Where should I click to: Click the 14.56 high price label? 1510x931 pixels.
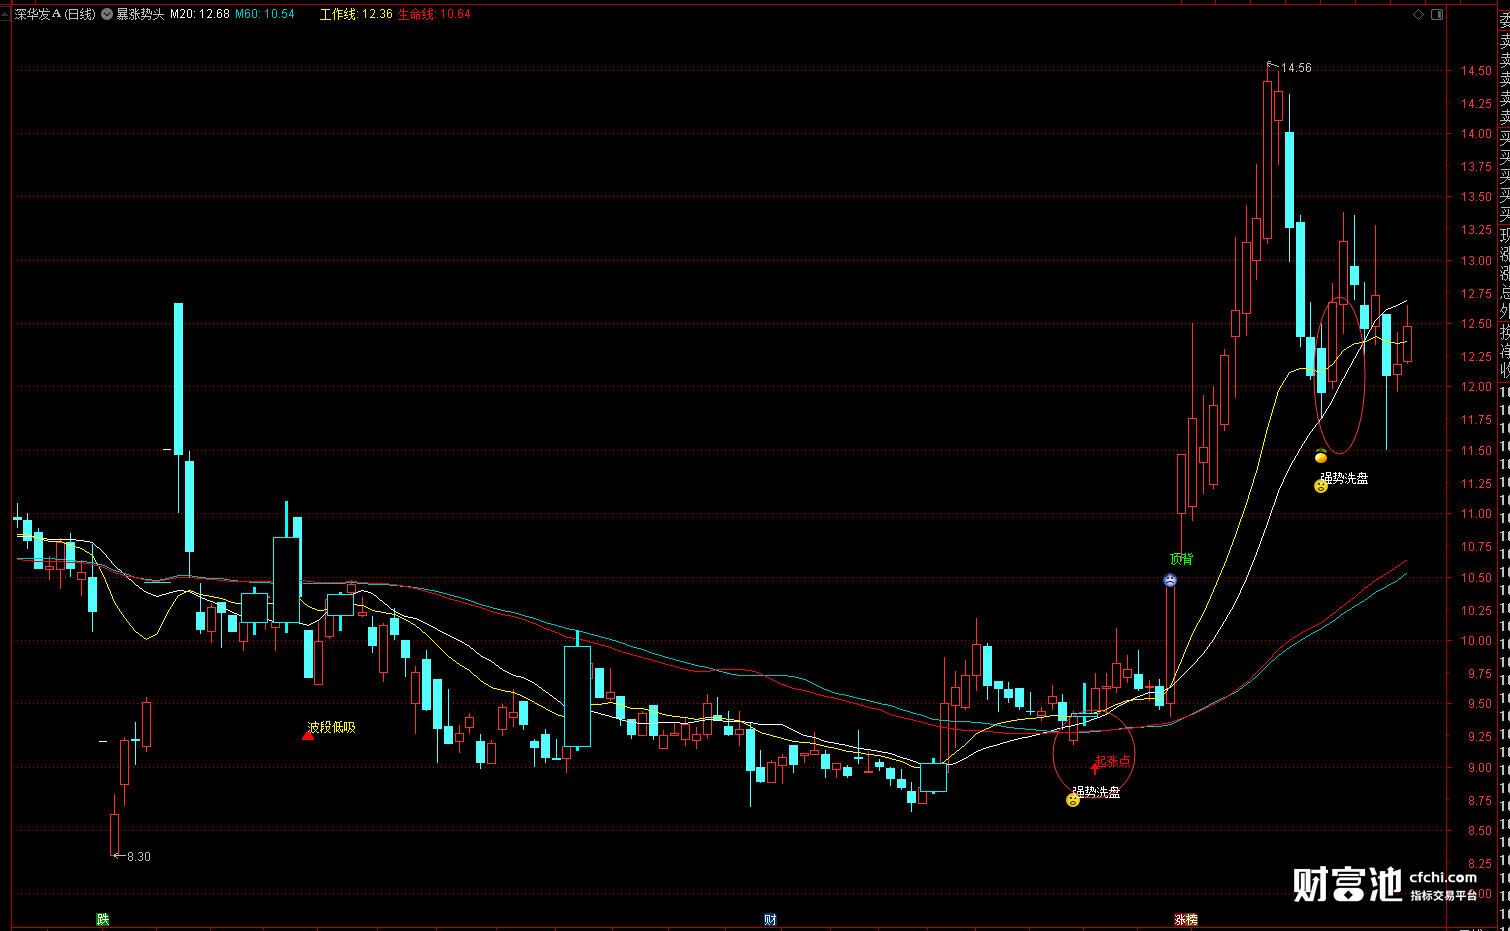pyautogui.click(x=1296, y=68)
